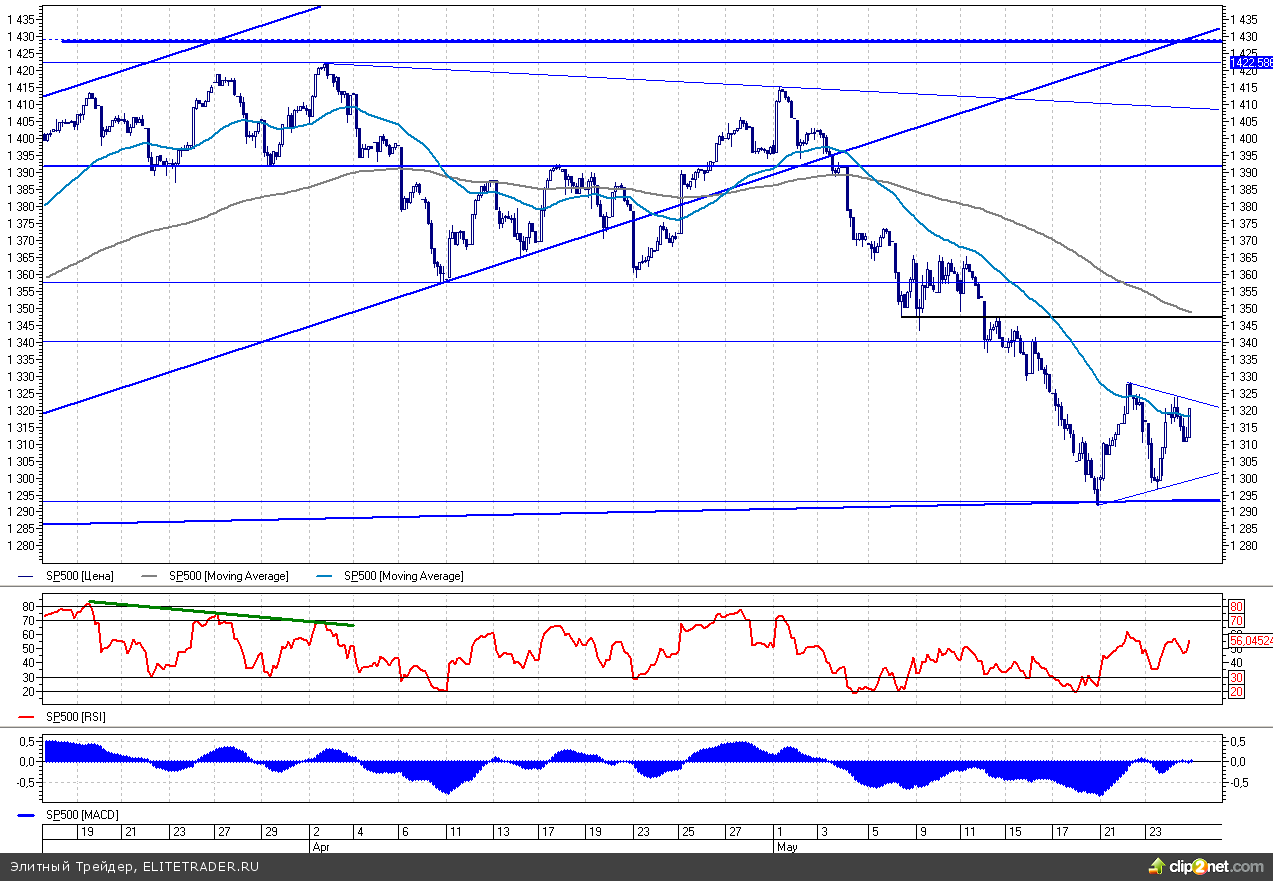
Task: Select the RSI 20 level box
Action: pyautogui.click(x=1236, y=692)
